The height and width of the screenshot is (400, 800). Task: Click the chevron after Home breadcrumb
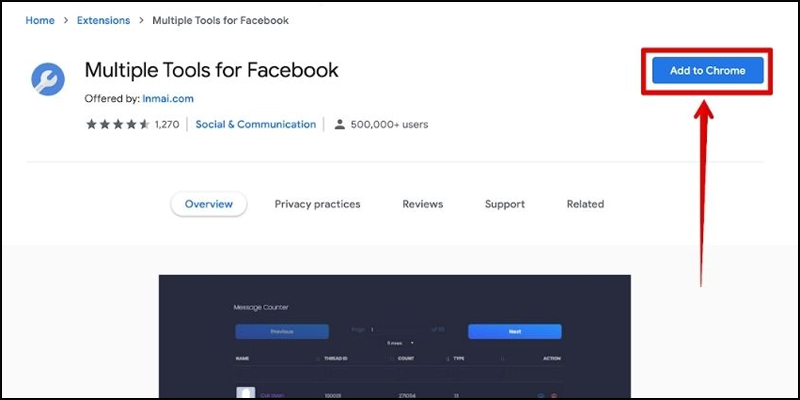click(x=66, y=20)
